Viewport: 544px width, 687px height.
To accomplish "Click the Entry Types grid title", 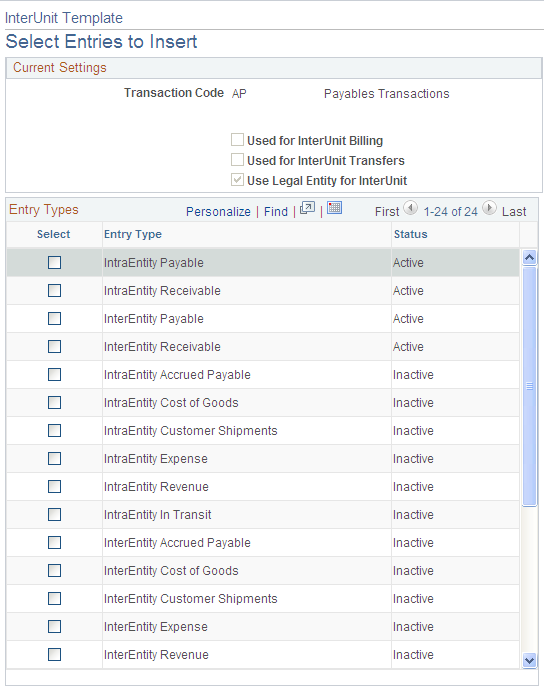I will coord(44,210).
